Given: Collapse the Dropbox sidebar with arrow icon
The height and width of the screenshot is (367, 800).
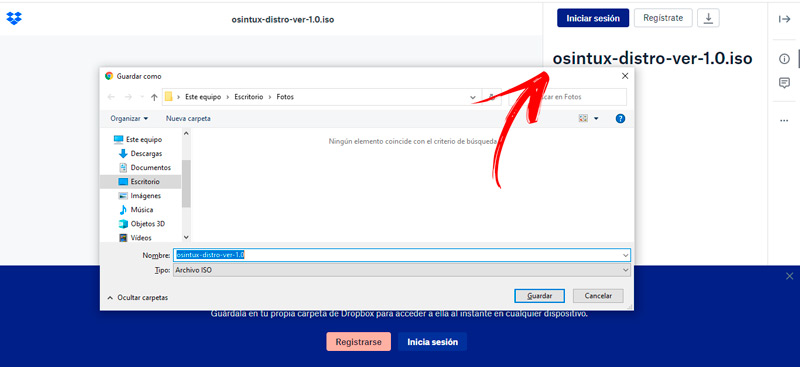Looking at the screenshot, I should [x=784, y=19].
